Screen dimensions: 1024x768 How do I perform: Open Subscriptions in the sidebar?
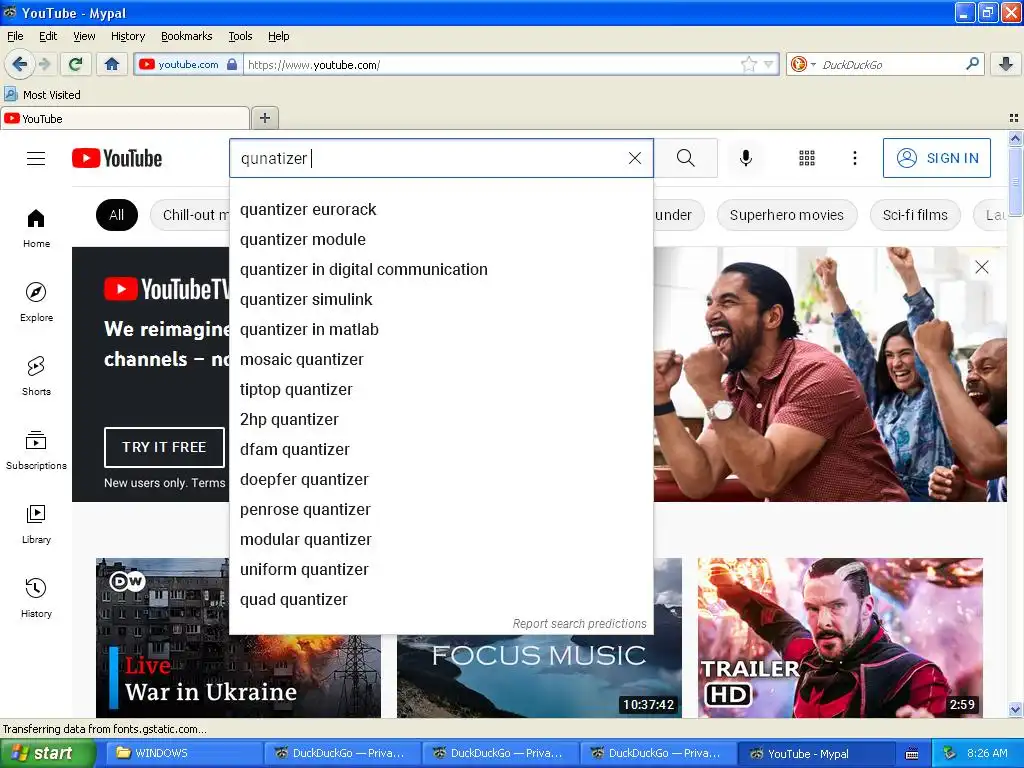[36, 451]
